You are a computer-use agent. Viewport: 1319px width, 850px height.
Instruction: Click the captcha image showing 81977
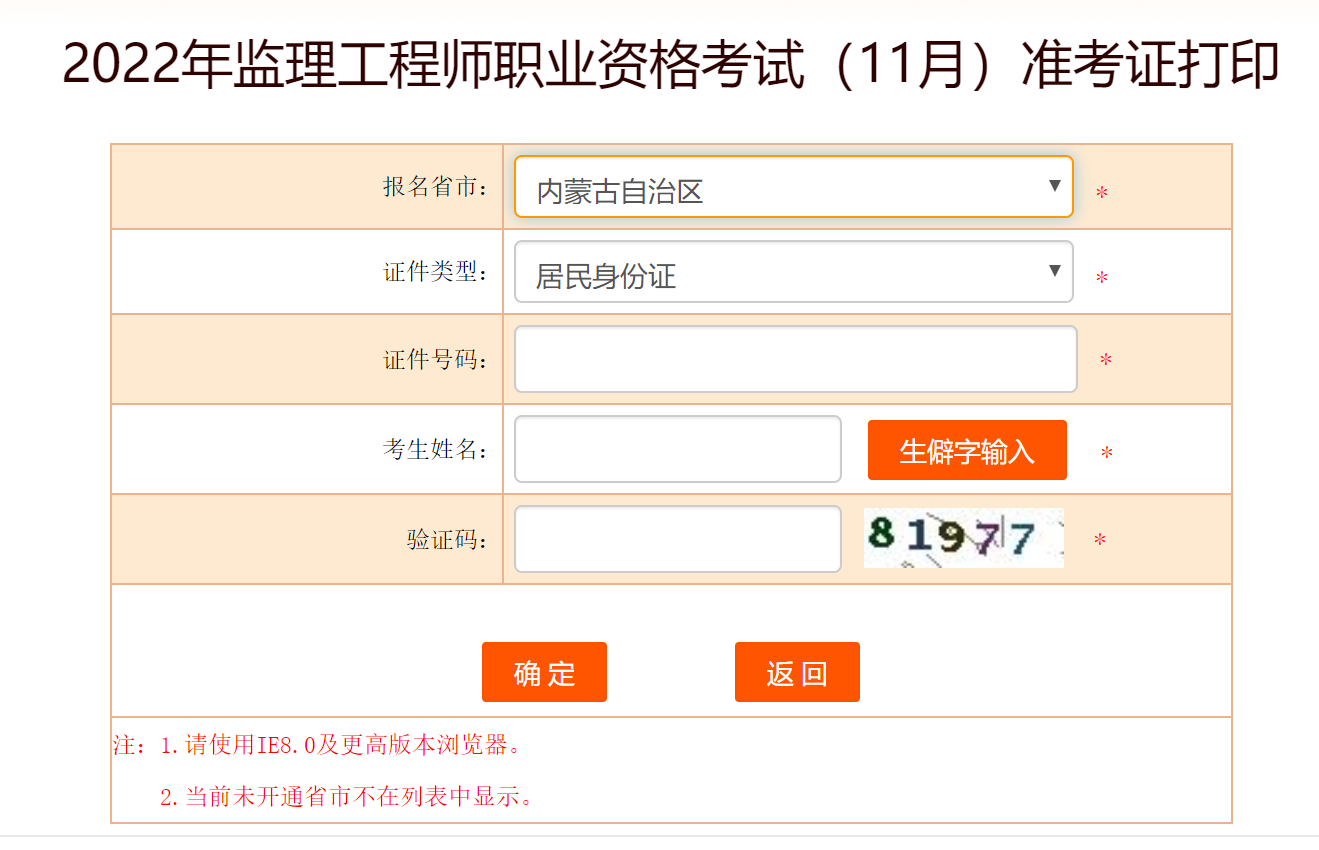pyautogui.click(x=962, y=539)
